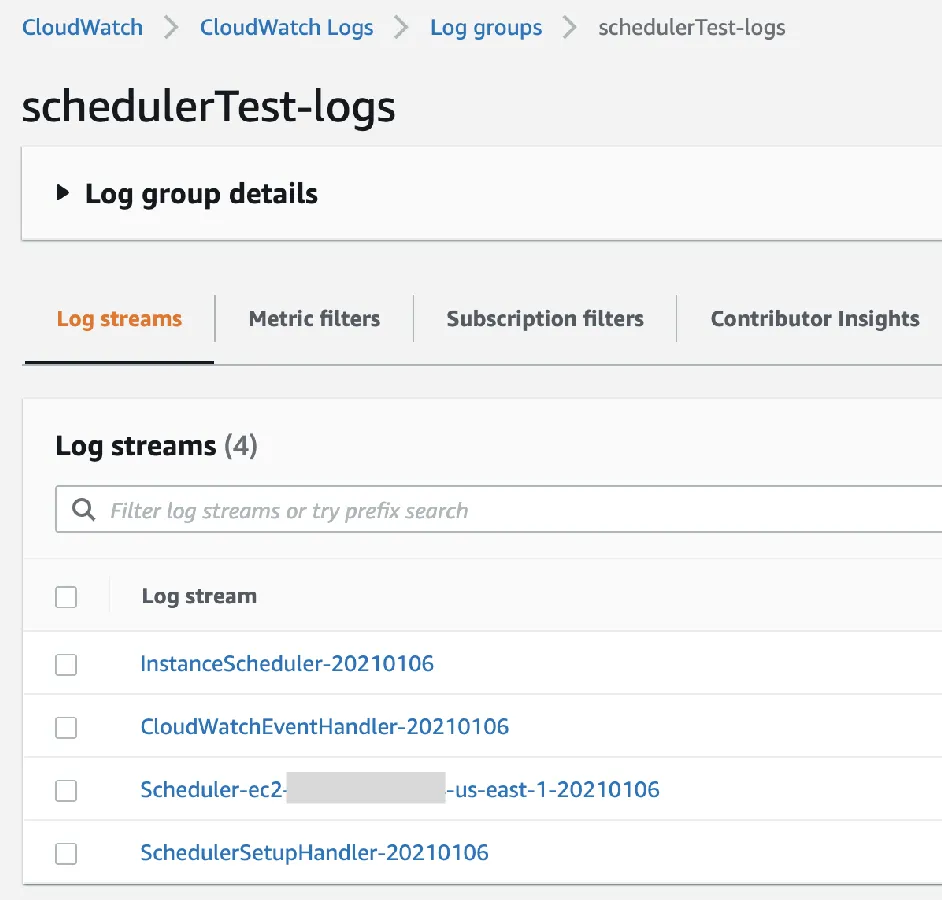This screenshot has height=900, width=942.
Task: Check the CloudWatchEventHandler-20210106 row checkbox
Action: (66, 727)
